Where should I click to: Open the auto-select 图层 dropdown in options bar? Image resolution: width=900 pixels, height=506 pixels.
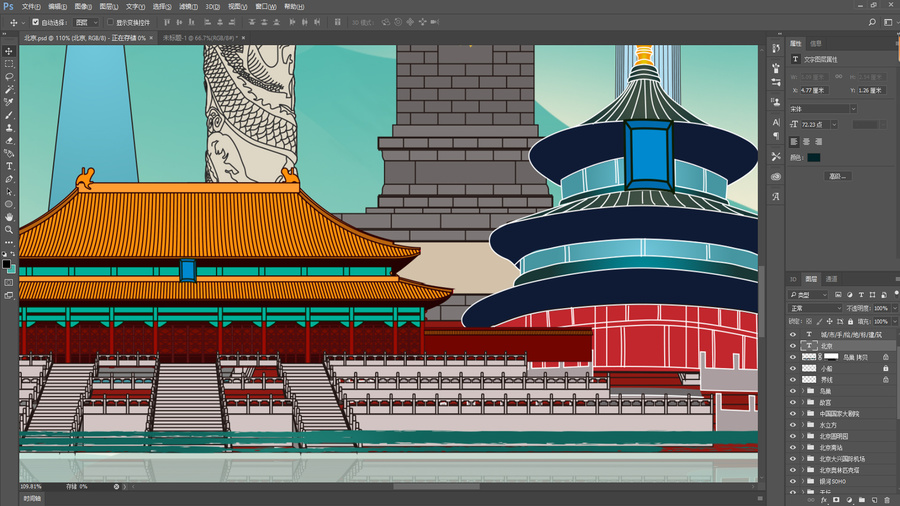tap(87, 22)
